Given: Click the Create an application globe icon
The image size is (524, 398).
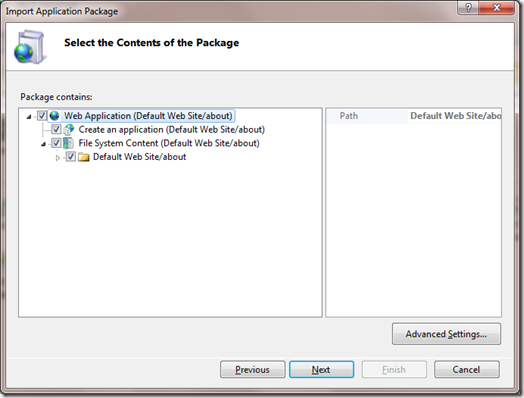Looking at the screenshot, I should point(69,129).
